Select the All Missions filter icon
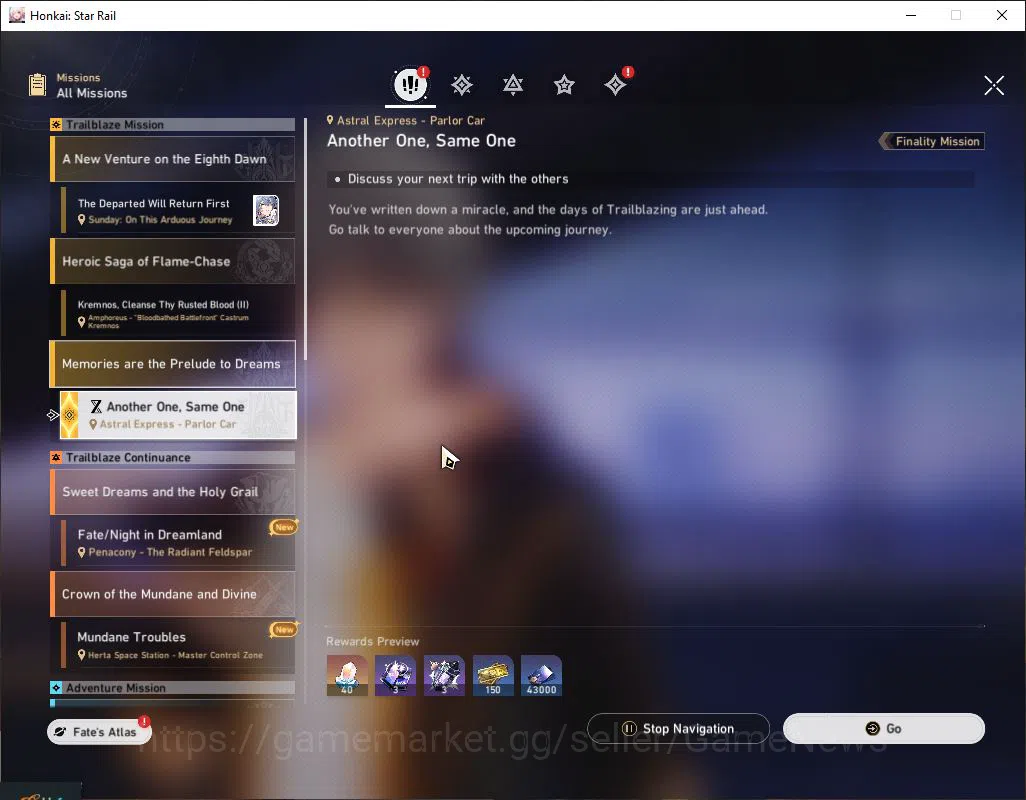 [x=410, y=84]
